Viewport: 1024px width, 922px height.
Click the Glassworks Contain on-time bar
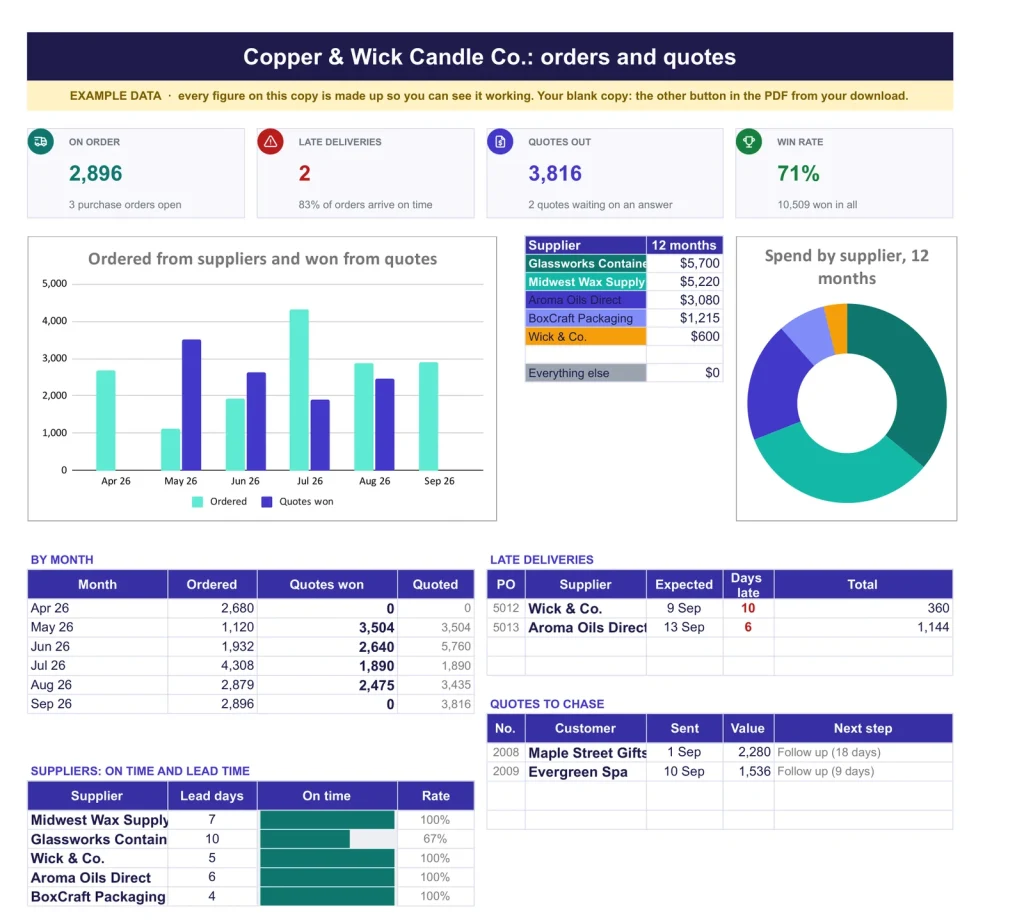305,838
